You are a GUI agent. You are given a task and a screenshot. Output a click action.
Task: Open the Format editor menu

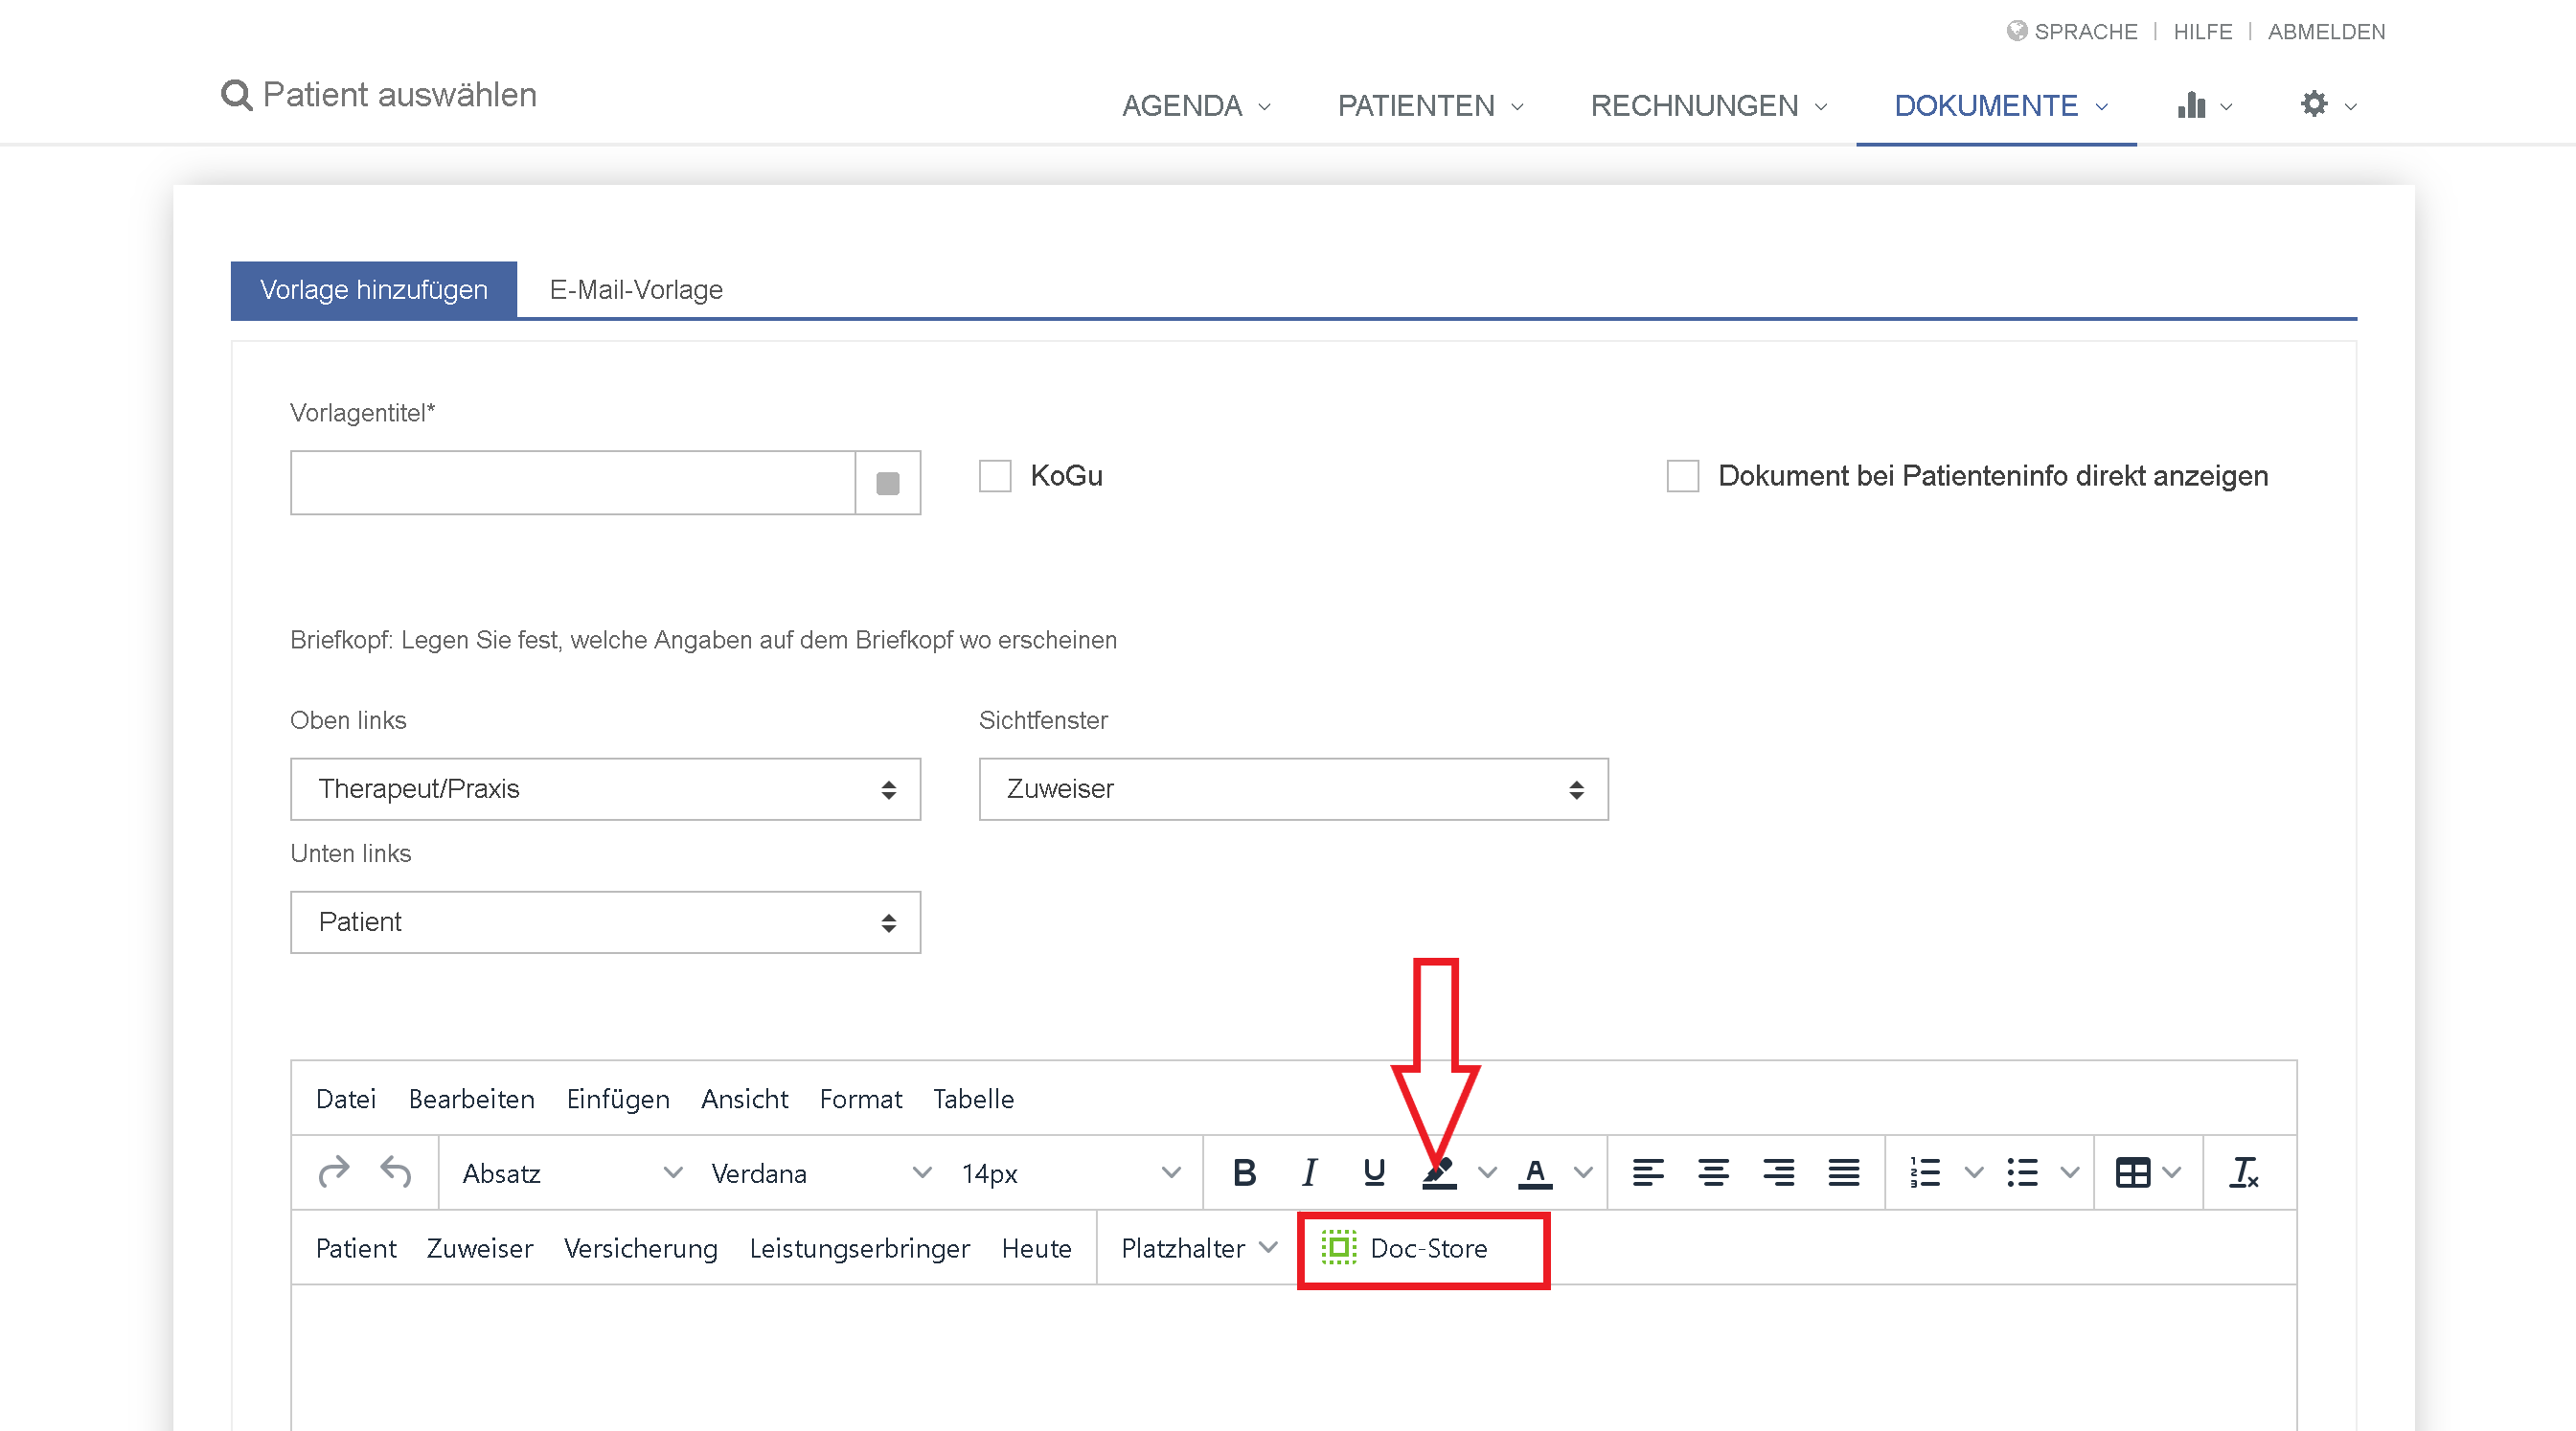861,1098
